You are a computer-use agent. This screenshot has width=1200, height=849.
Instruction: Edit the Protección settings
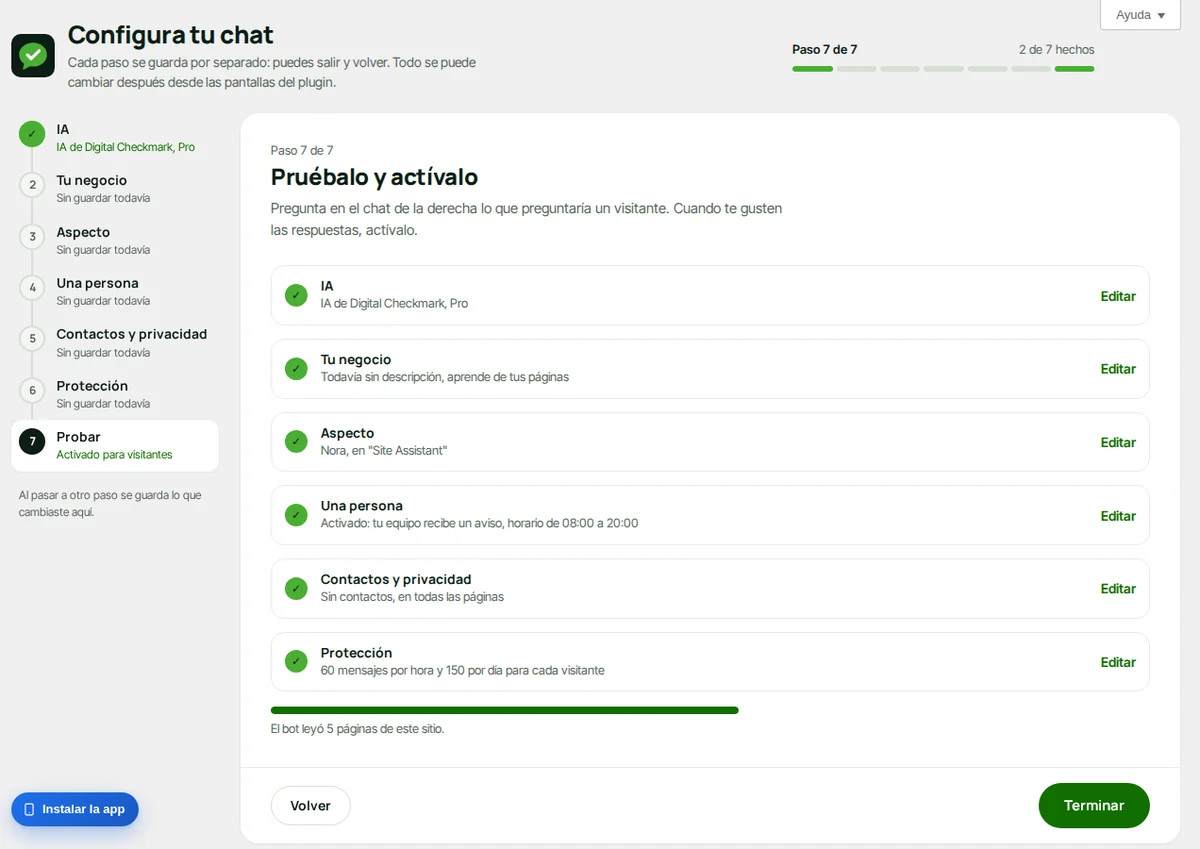(x=1118, y=662)
